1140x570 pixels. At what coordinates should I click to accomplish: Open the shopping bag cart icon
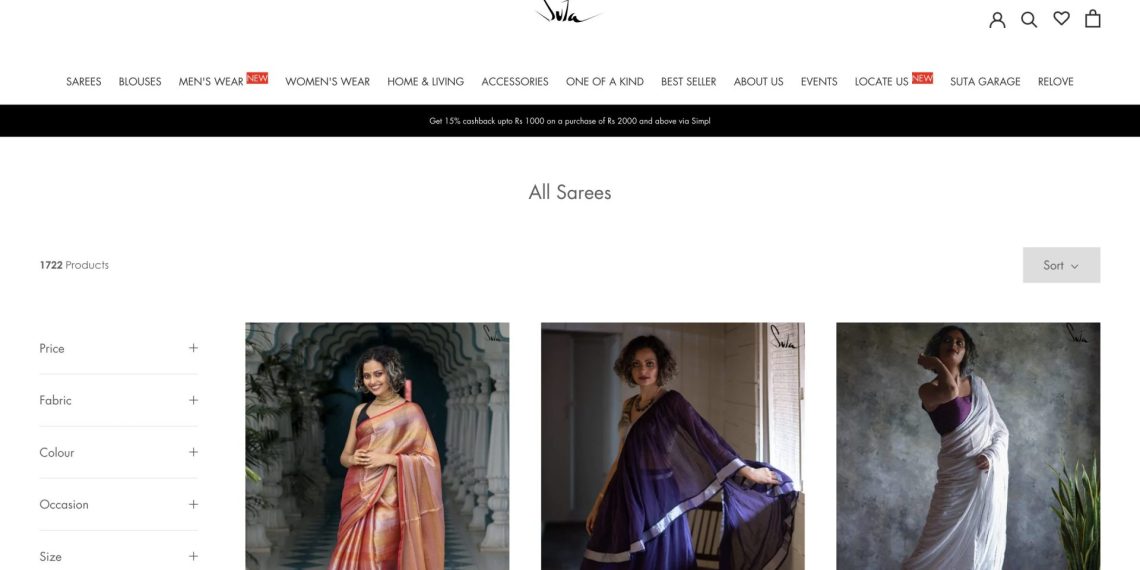1092,19
